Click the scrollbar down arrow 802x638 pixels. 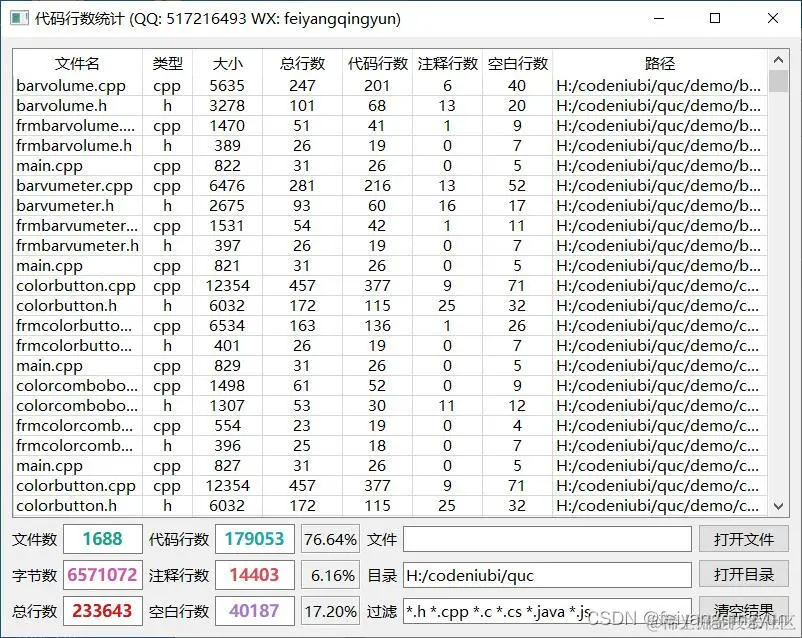(x=778, y=507)
